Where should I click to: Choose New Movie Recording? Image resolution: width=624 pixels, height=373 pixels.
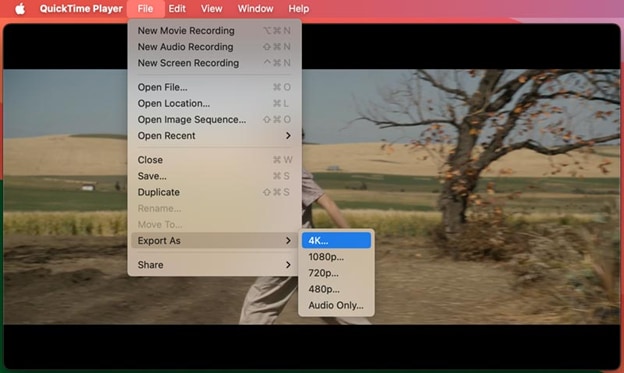214,31
